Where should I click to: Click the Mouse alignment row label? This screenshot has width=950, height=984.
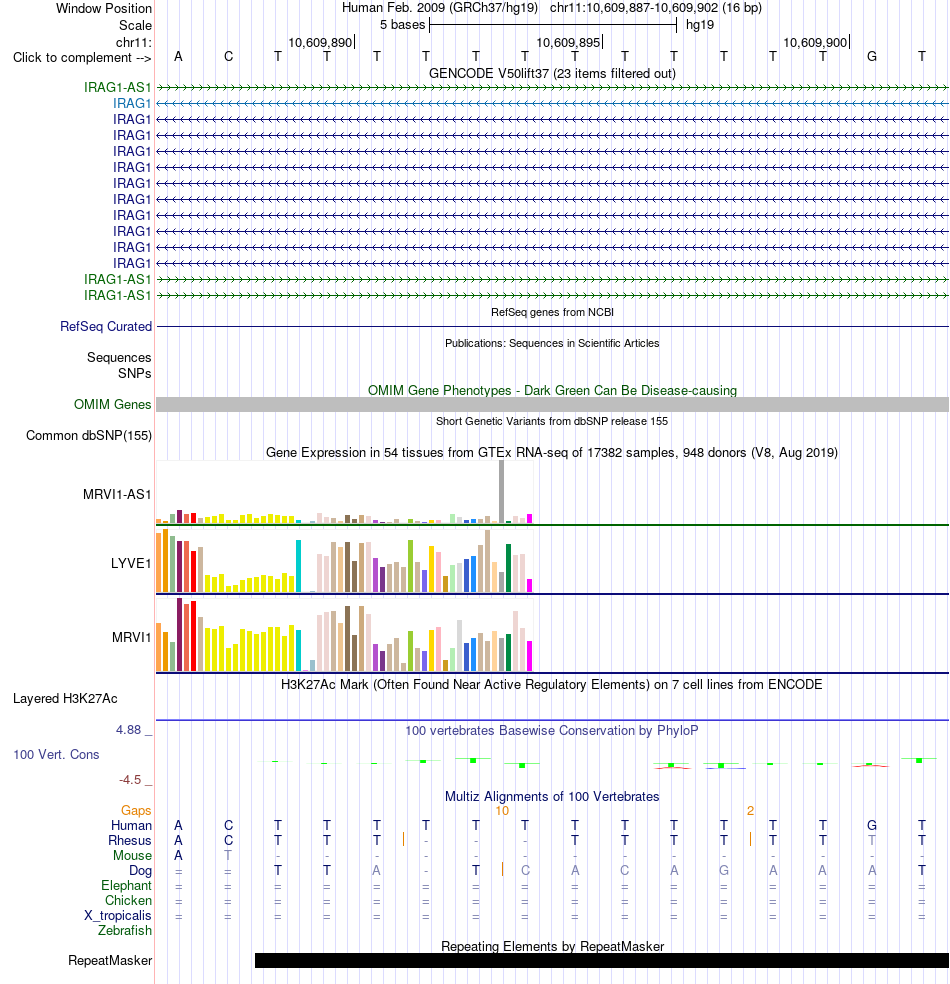132,855
